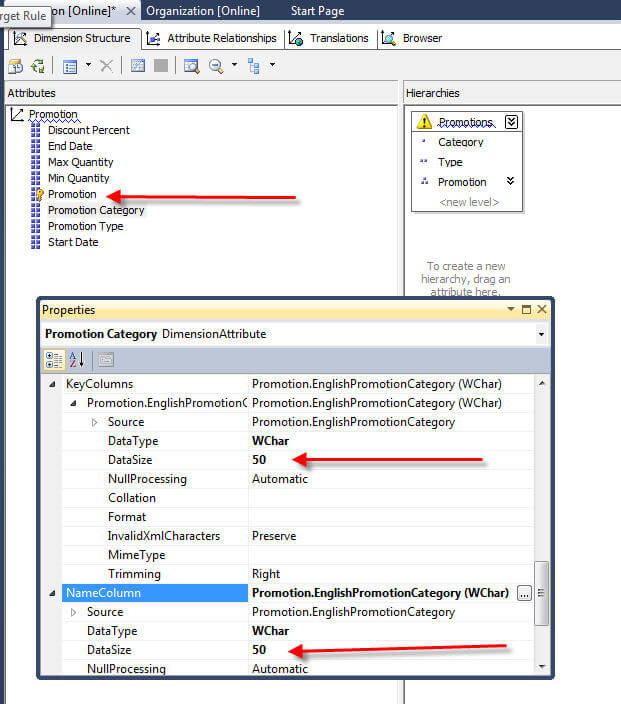Collapse the KeyColumns property group
Screen dimensions: 621x704
[53, 384]
